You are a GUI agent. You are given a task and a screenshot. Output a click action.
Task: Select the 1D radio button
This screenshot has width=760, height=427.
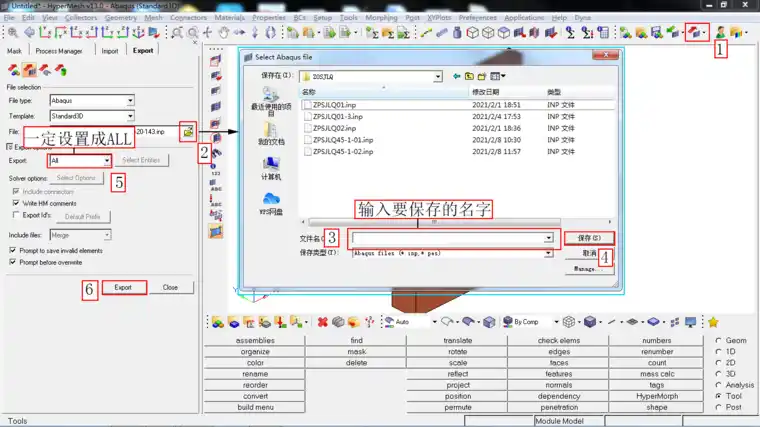718,351
